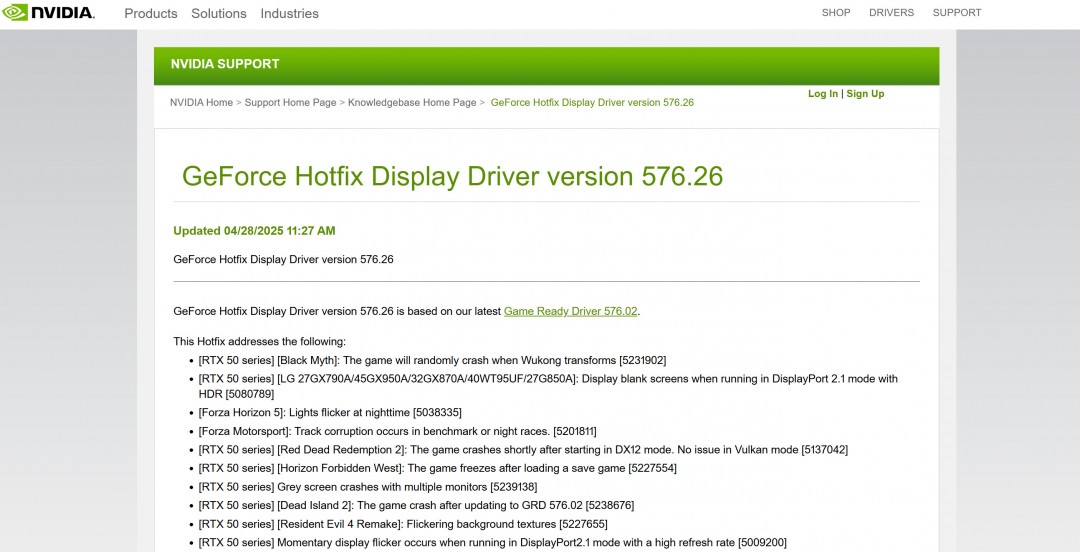The height and width of the screenshot is (552, 1080).
Task: Click the NVIDIA SUPPORT green banner title
Action: (225, 64)
